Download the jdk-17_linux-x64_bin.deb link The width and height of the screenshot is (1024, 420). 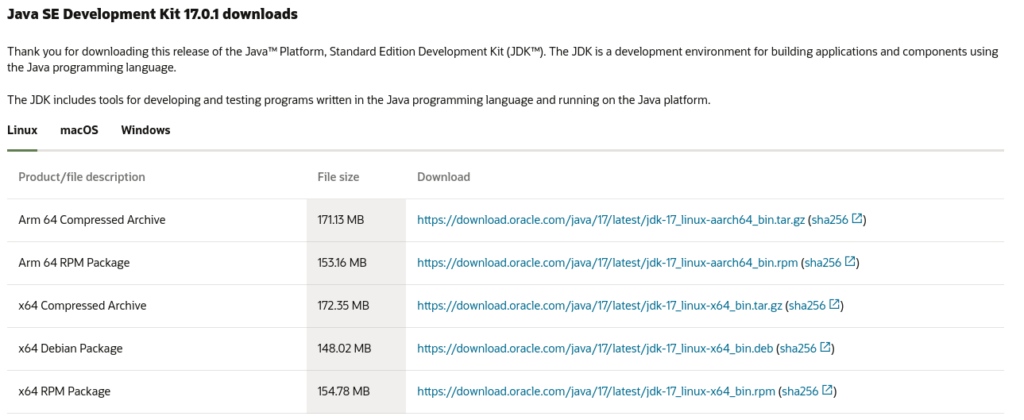[596, 349]
